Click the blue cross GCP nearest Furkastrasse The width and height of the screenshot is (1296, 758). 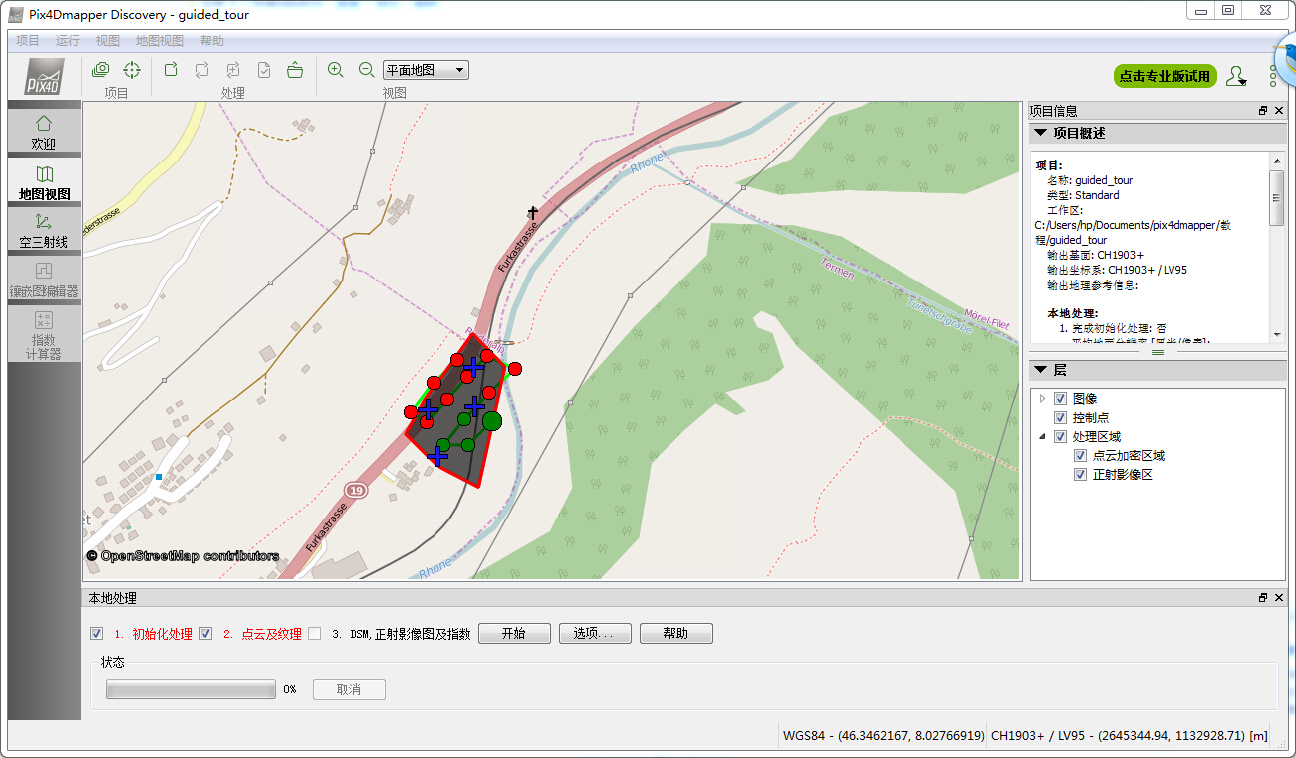pyautogui.click(x=428, y=409)
